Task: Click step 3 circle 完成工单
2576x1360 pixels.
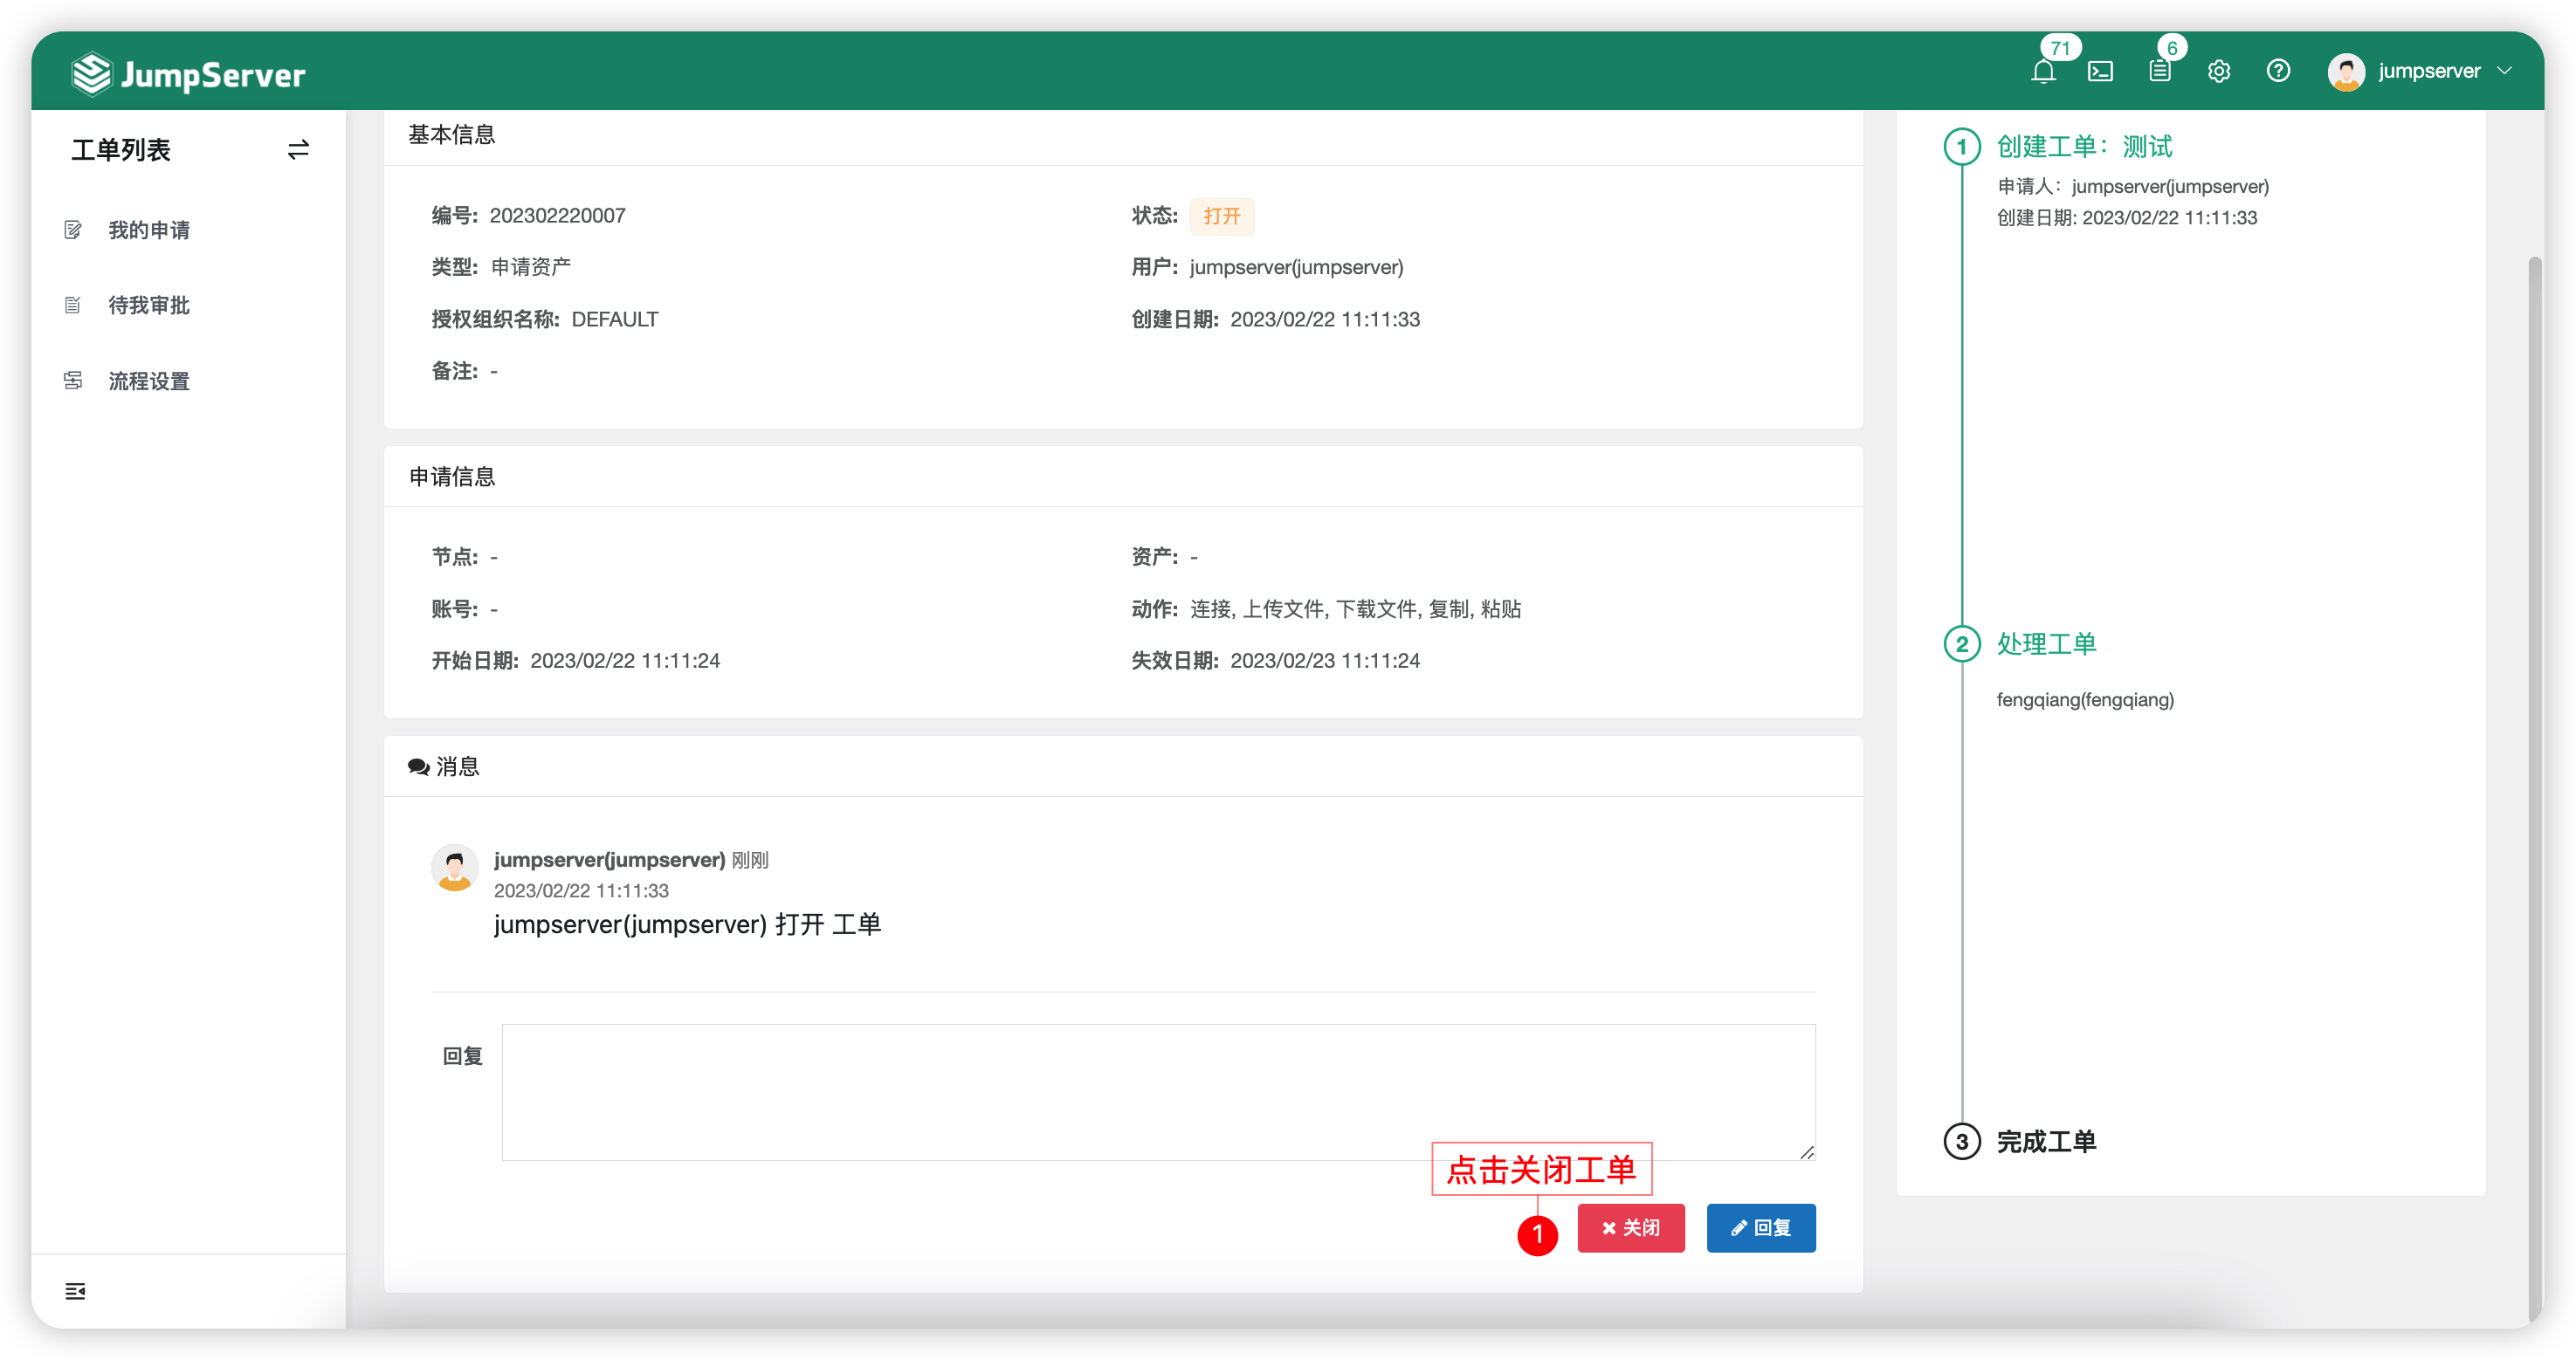Action: point(1961,1141)
